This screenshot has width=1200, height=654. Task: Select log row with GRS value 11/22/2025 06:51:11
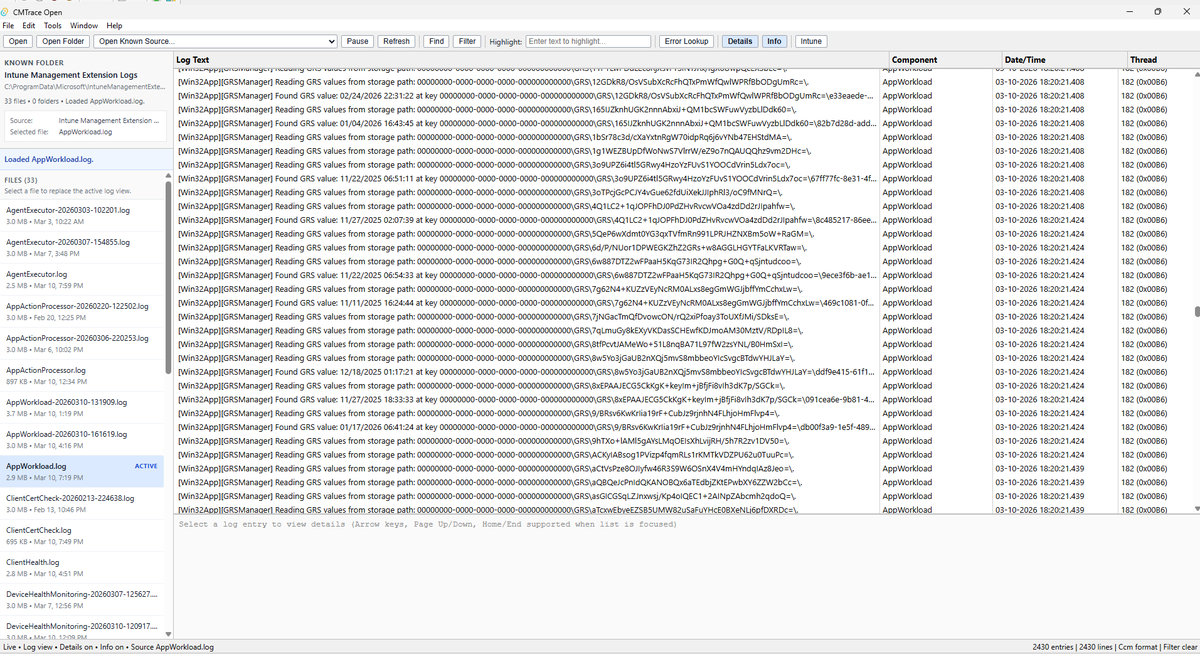coord(683,178)
